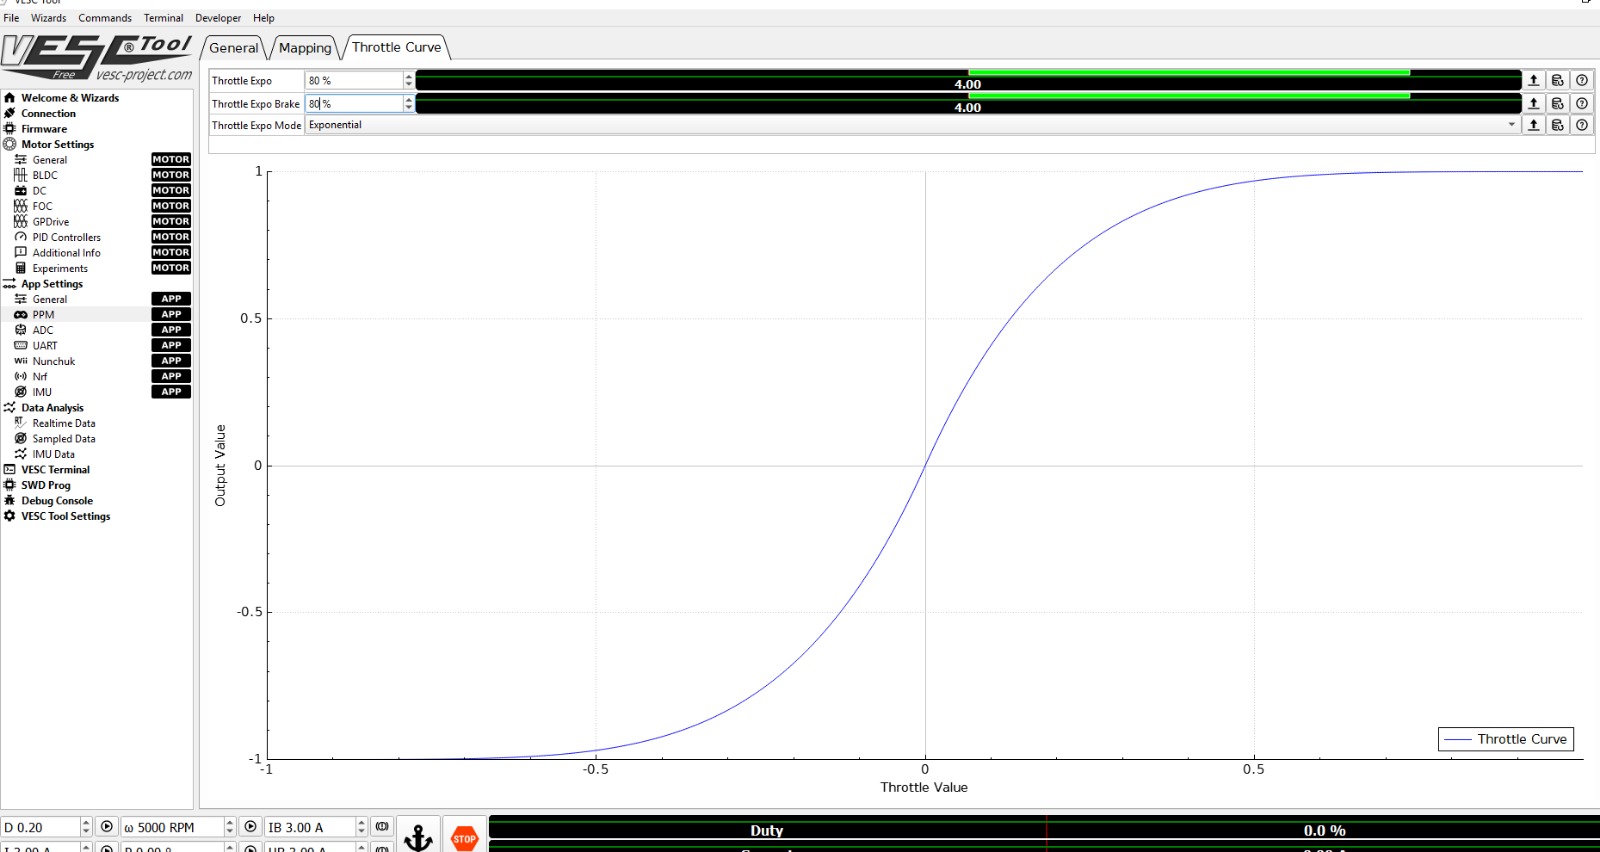Image resolution: width=1600 pixels, height=852 pixels.
Task: Click stepper arrows on Throttle Expo Brake value
Action: [408, 103]
